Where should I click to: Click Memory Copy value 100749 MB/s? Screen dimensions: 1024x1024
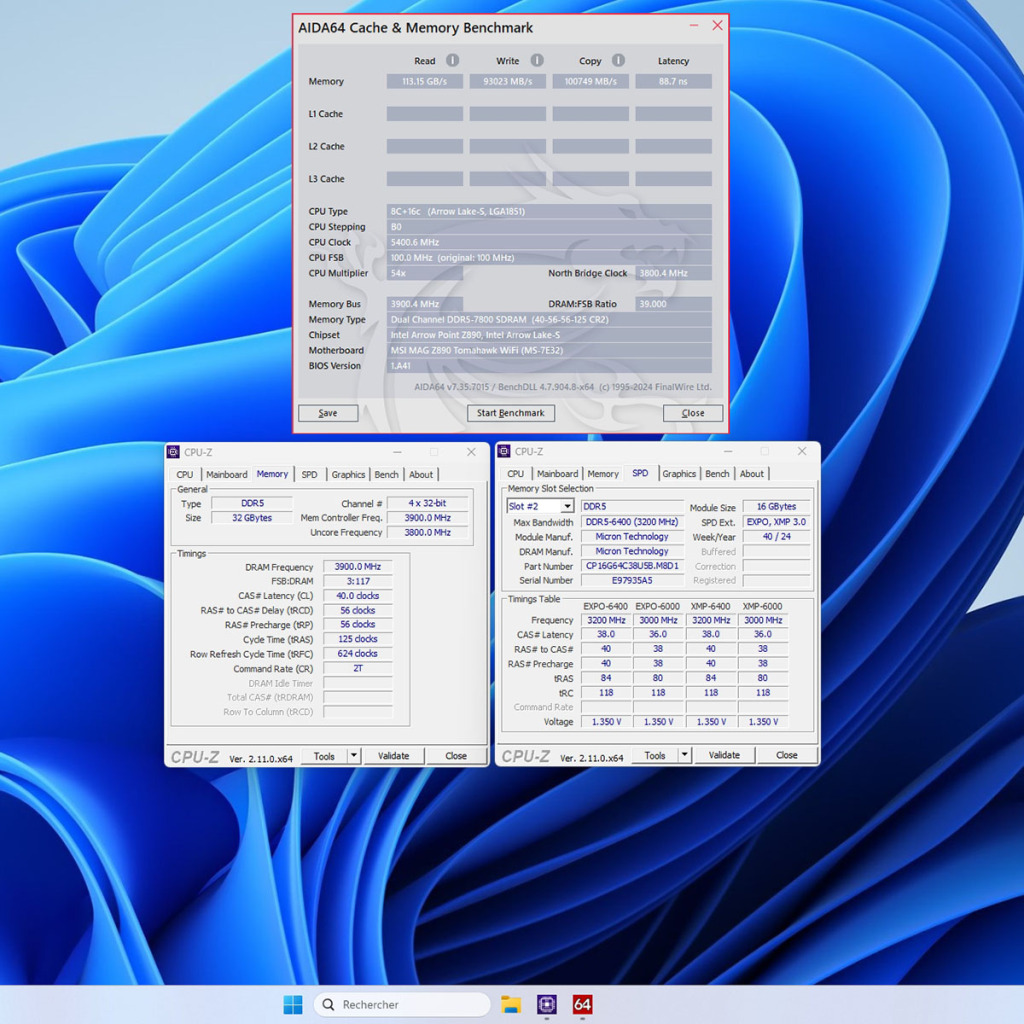[x=590, y=82]
